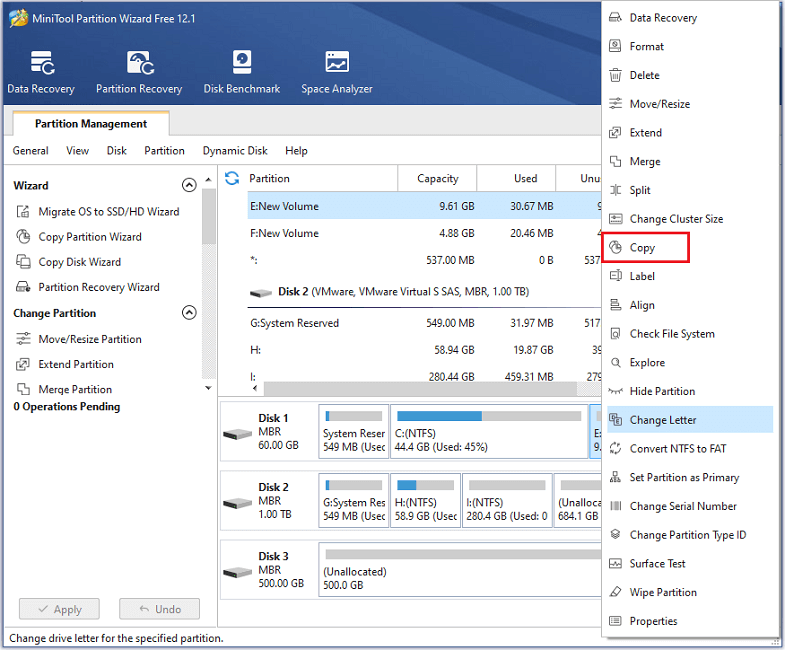
Task: Select Properties in the context menu
Action: pos(690,621)
